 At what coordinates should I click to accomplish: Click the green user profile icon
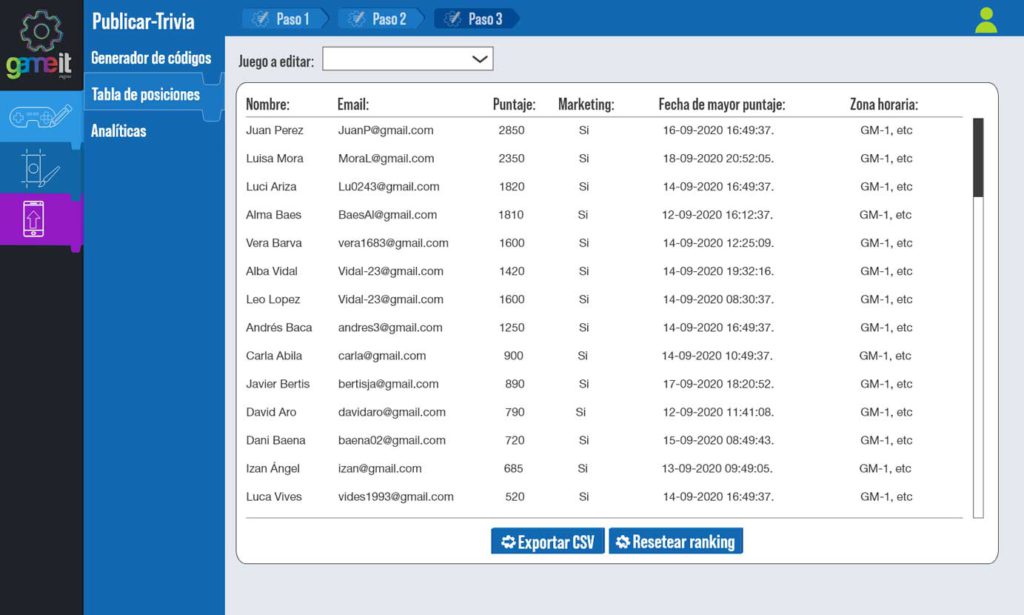click(985, 18)
